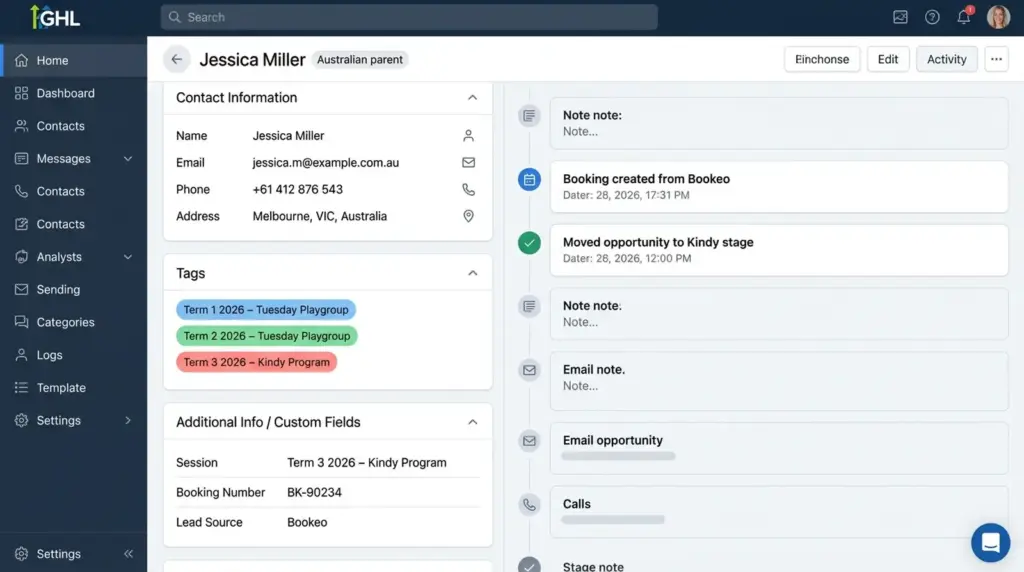The width and height of the screenshot is (1024, 572).
Task: Open the Moved opportunity to Kindy stage card
Action: tap(778, 250)
